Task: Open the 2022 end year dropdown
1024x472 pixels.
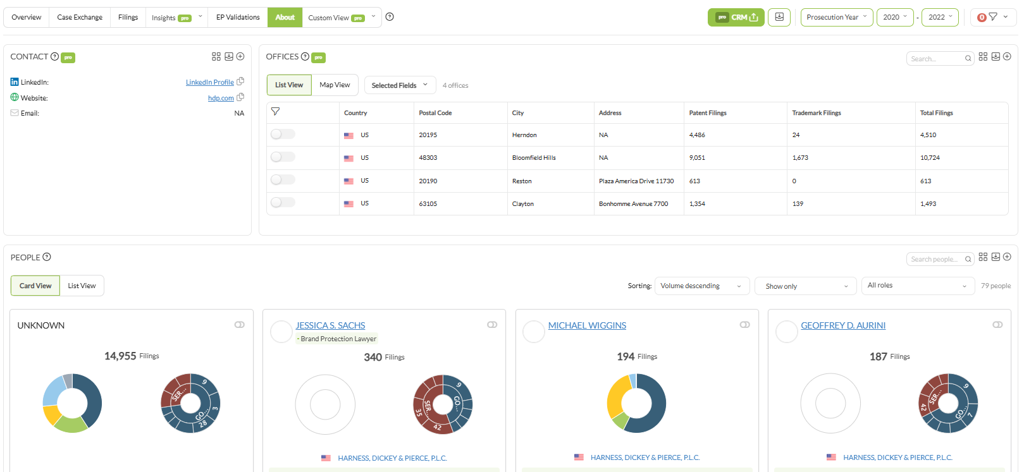Action: 940,17
